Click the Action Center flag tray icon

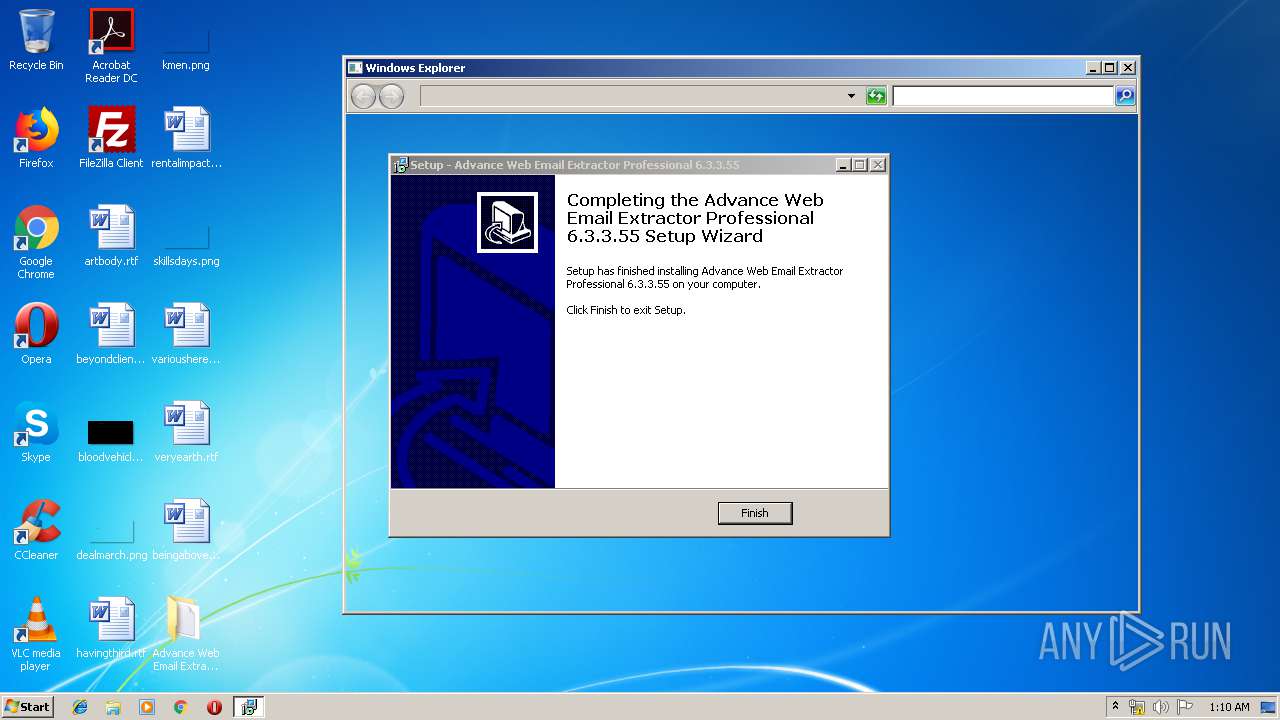coord(1185,707)
